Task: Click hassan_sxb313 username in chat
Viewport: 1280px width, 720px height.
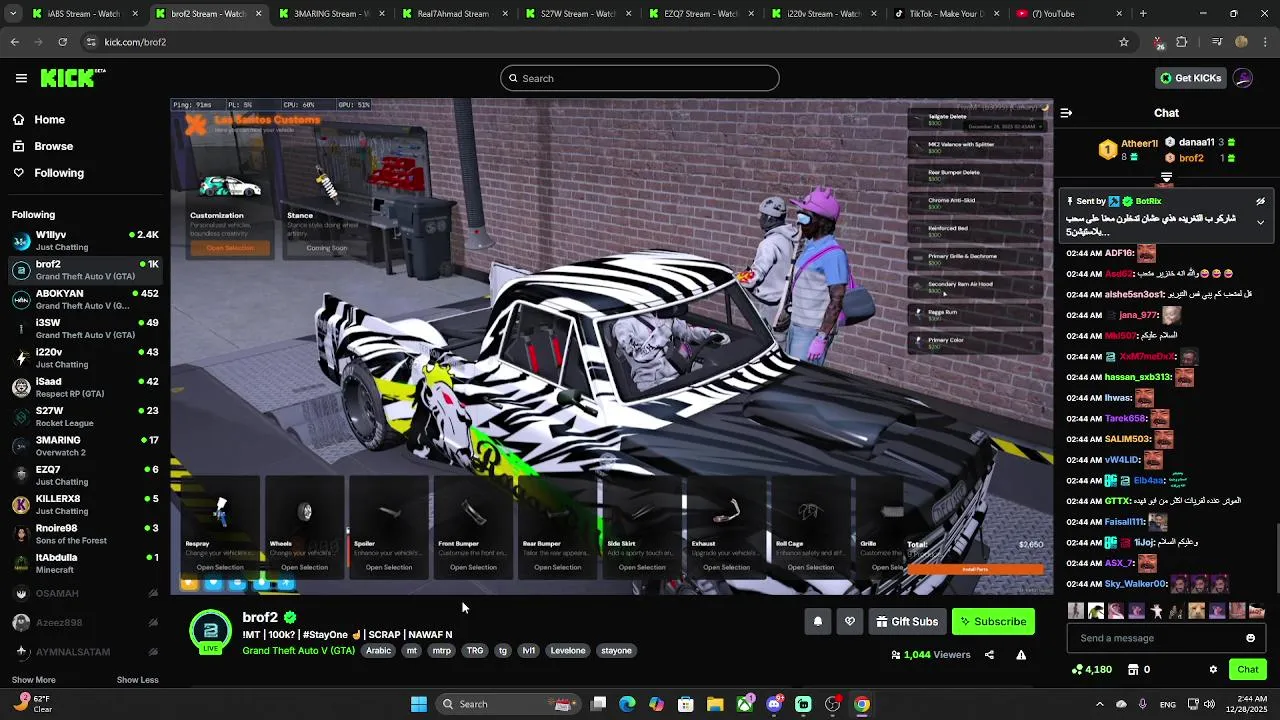Action: (1138, 377)
